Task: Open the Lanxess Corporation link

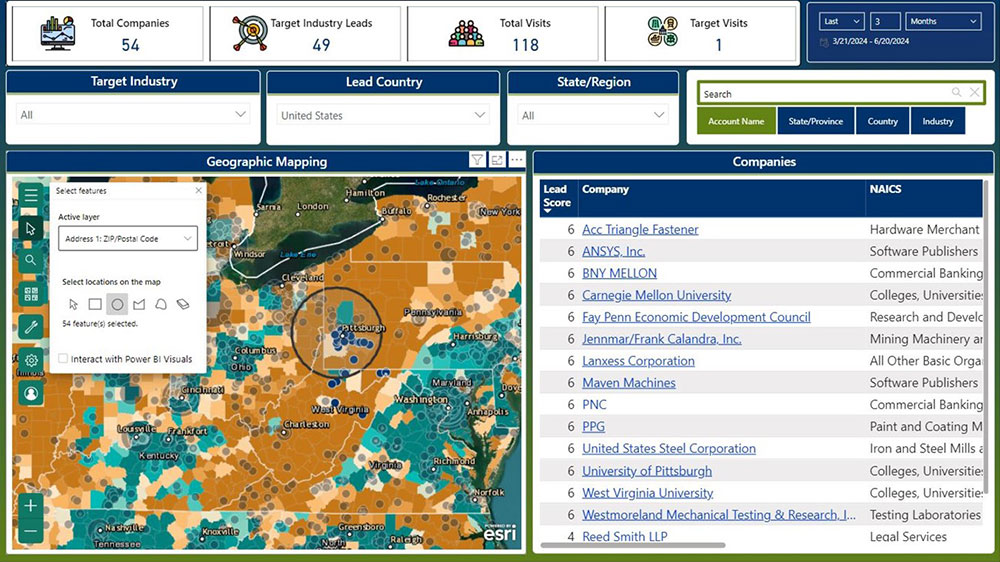Action: [638, 361]
